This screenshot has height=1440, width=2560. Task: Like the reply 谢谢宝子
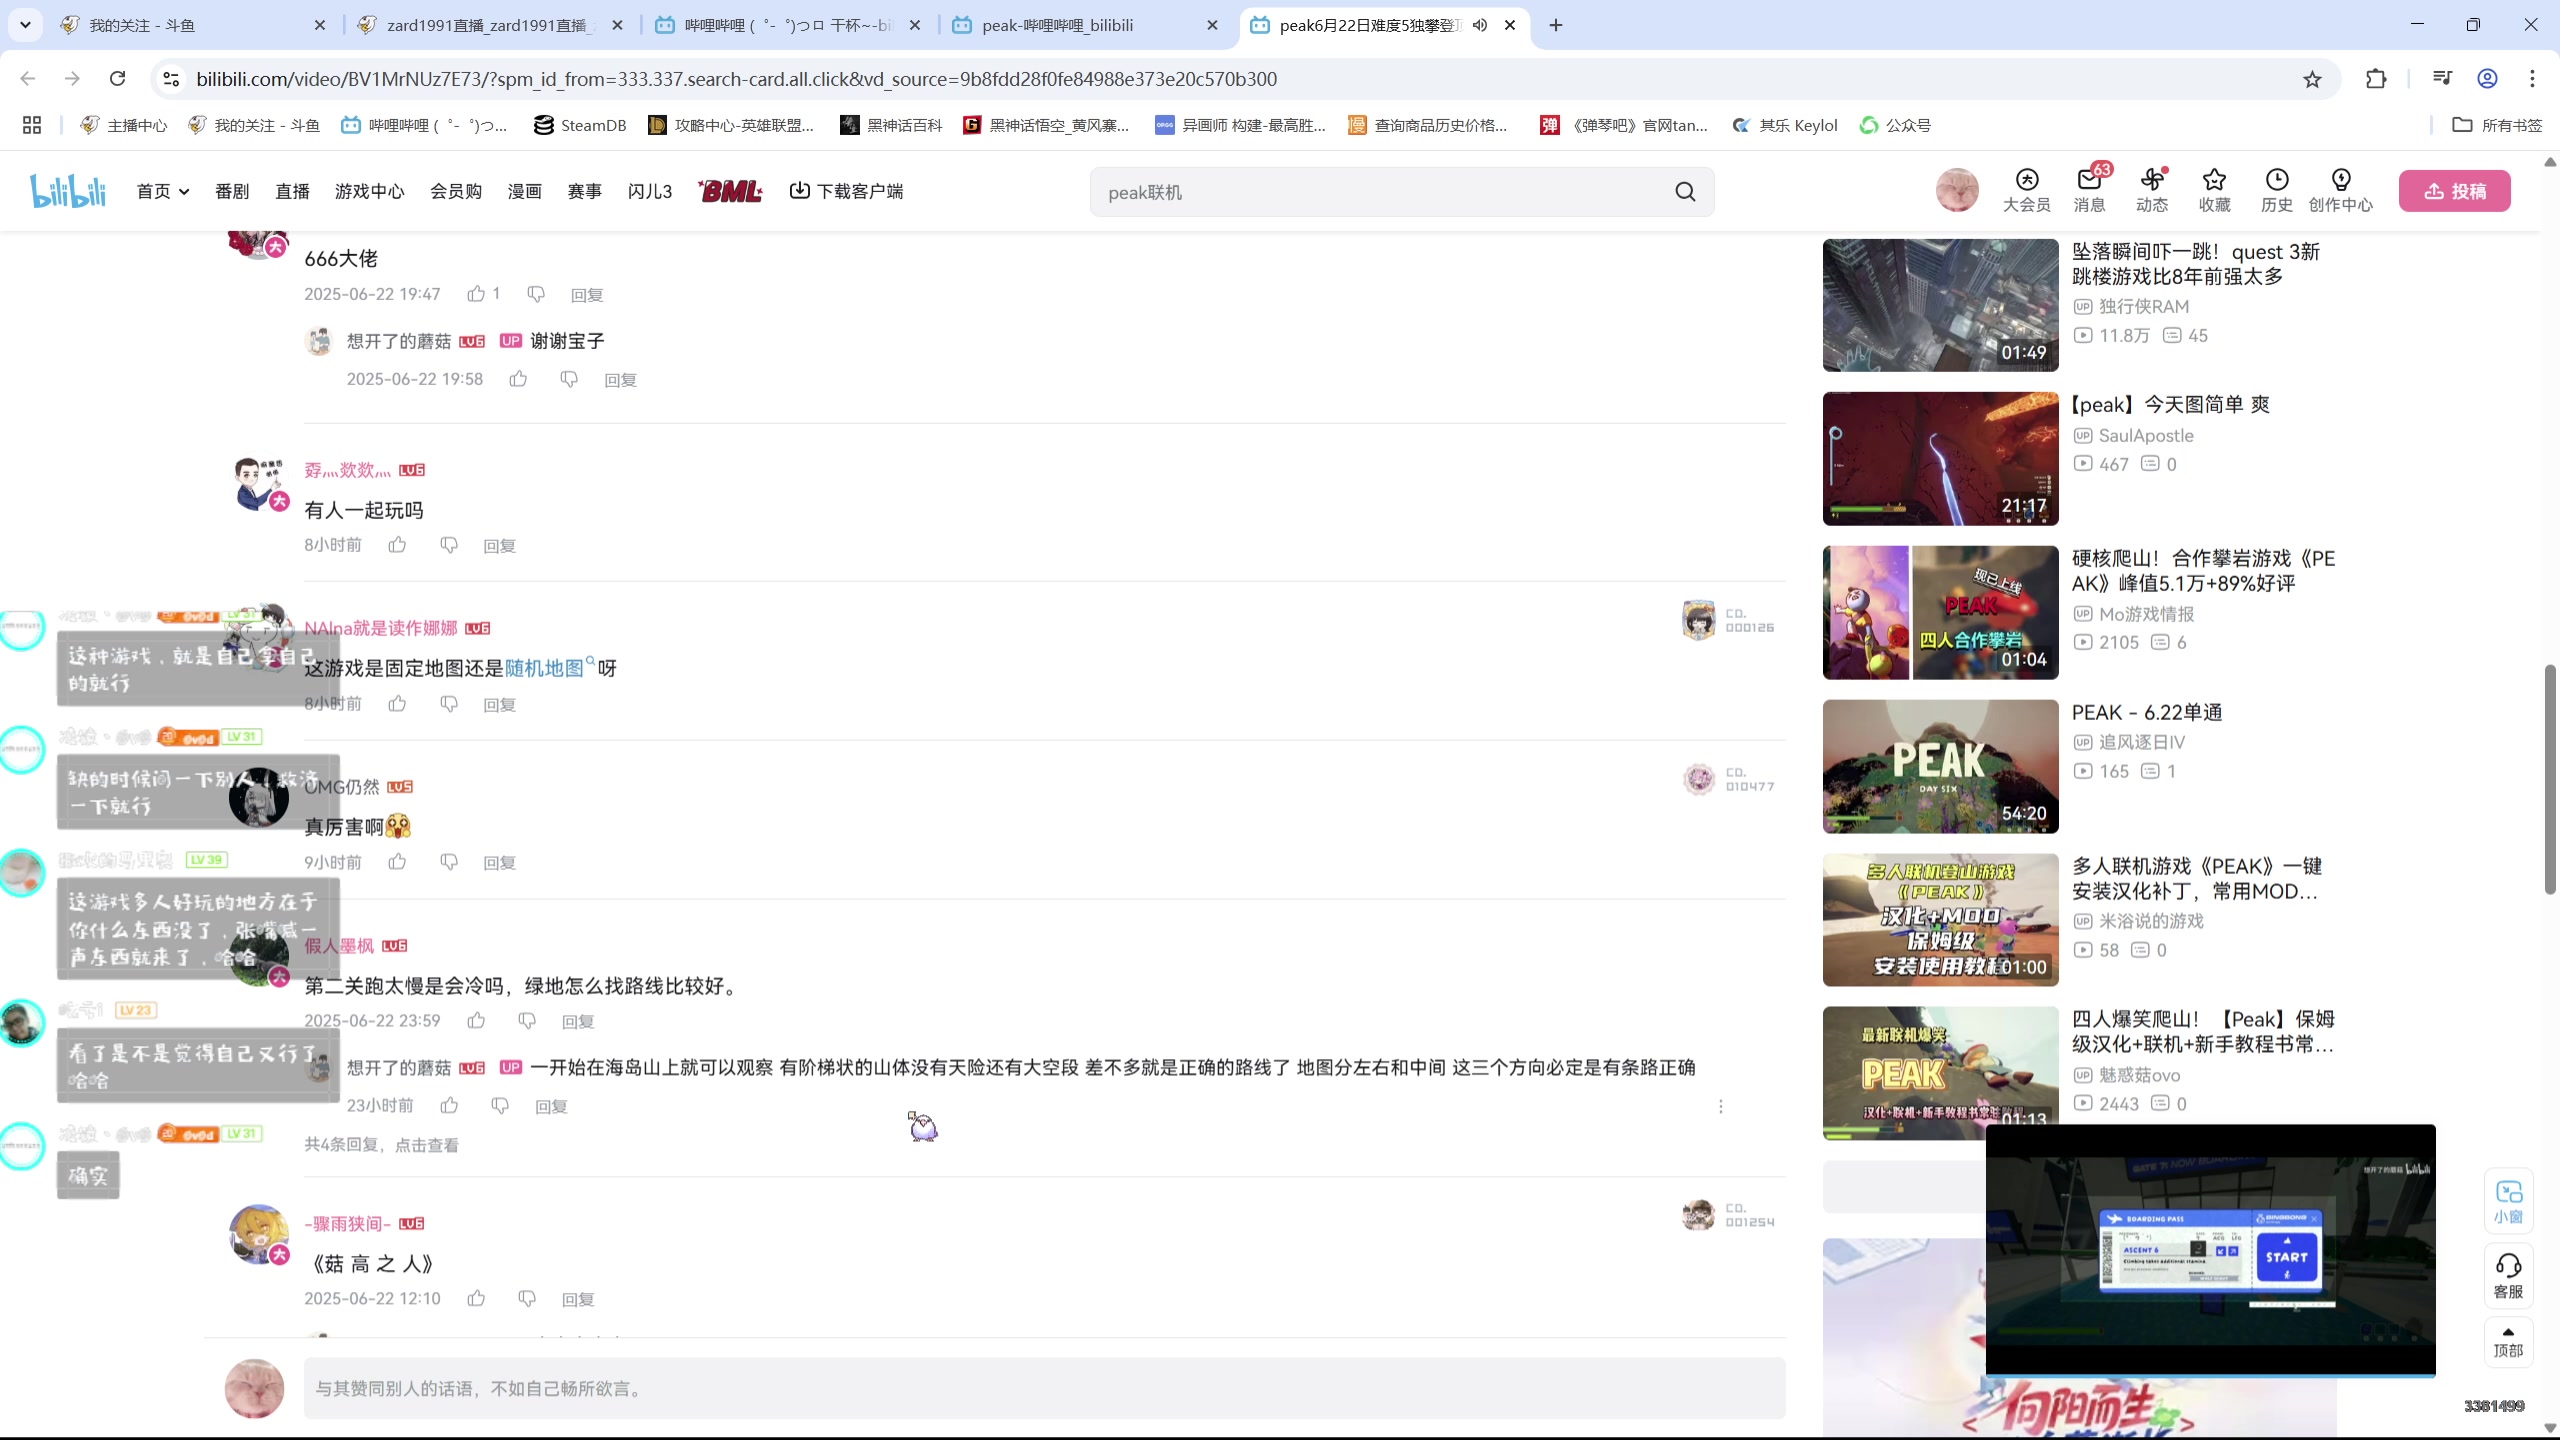click(518, 379)
